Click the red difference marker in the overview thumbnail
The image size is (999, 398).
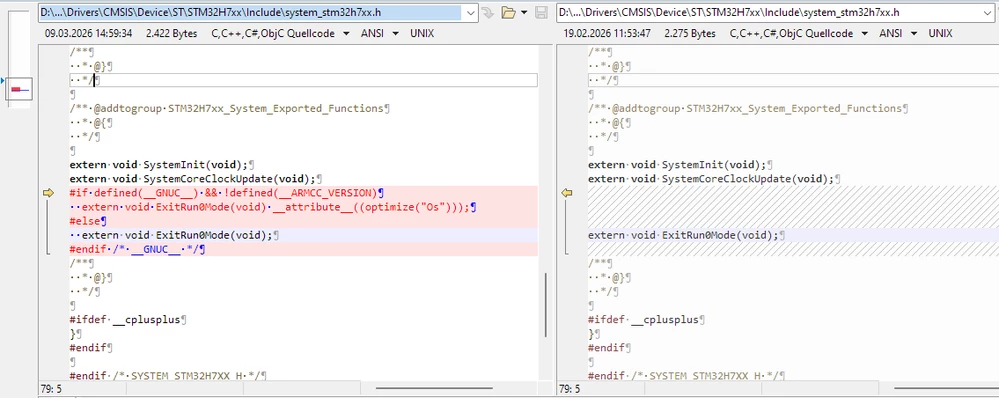[x=16, y=89]
